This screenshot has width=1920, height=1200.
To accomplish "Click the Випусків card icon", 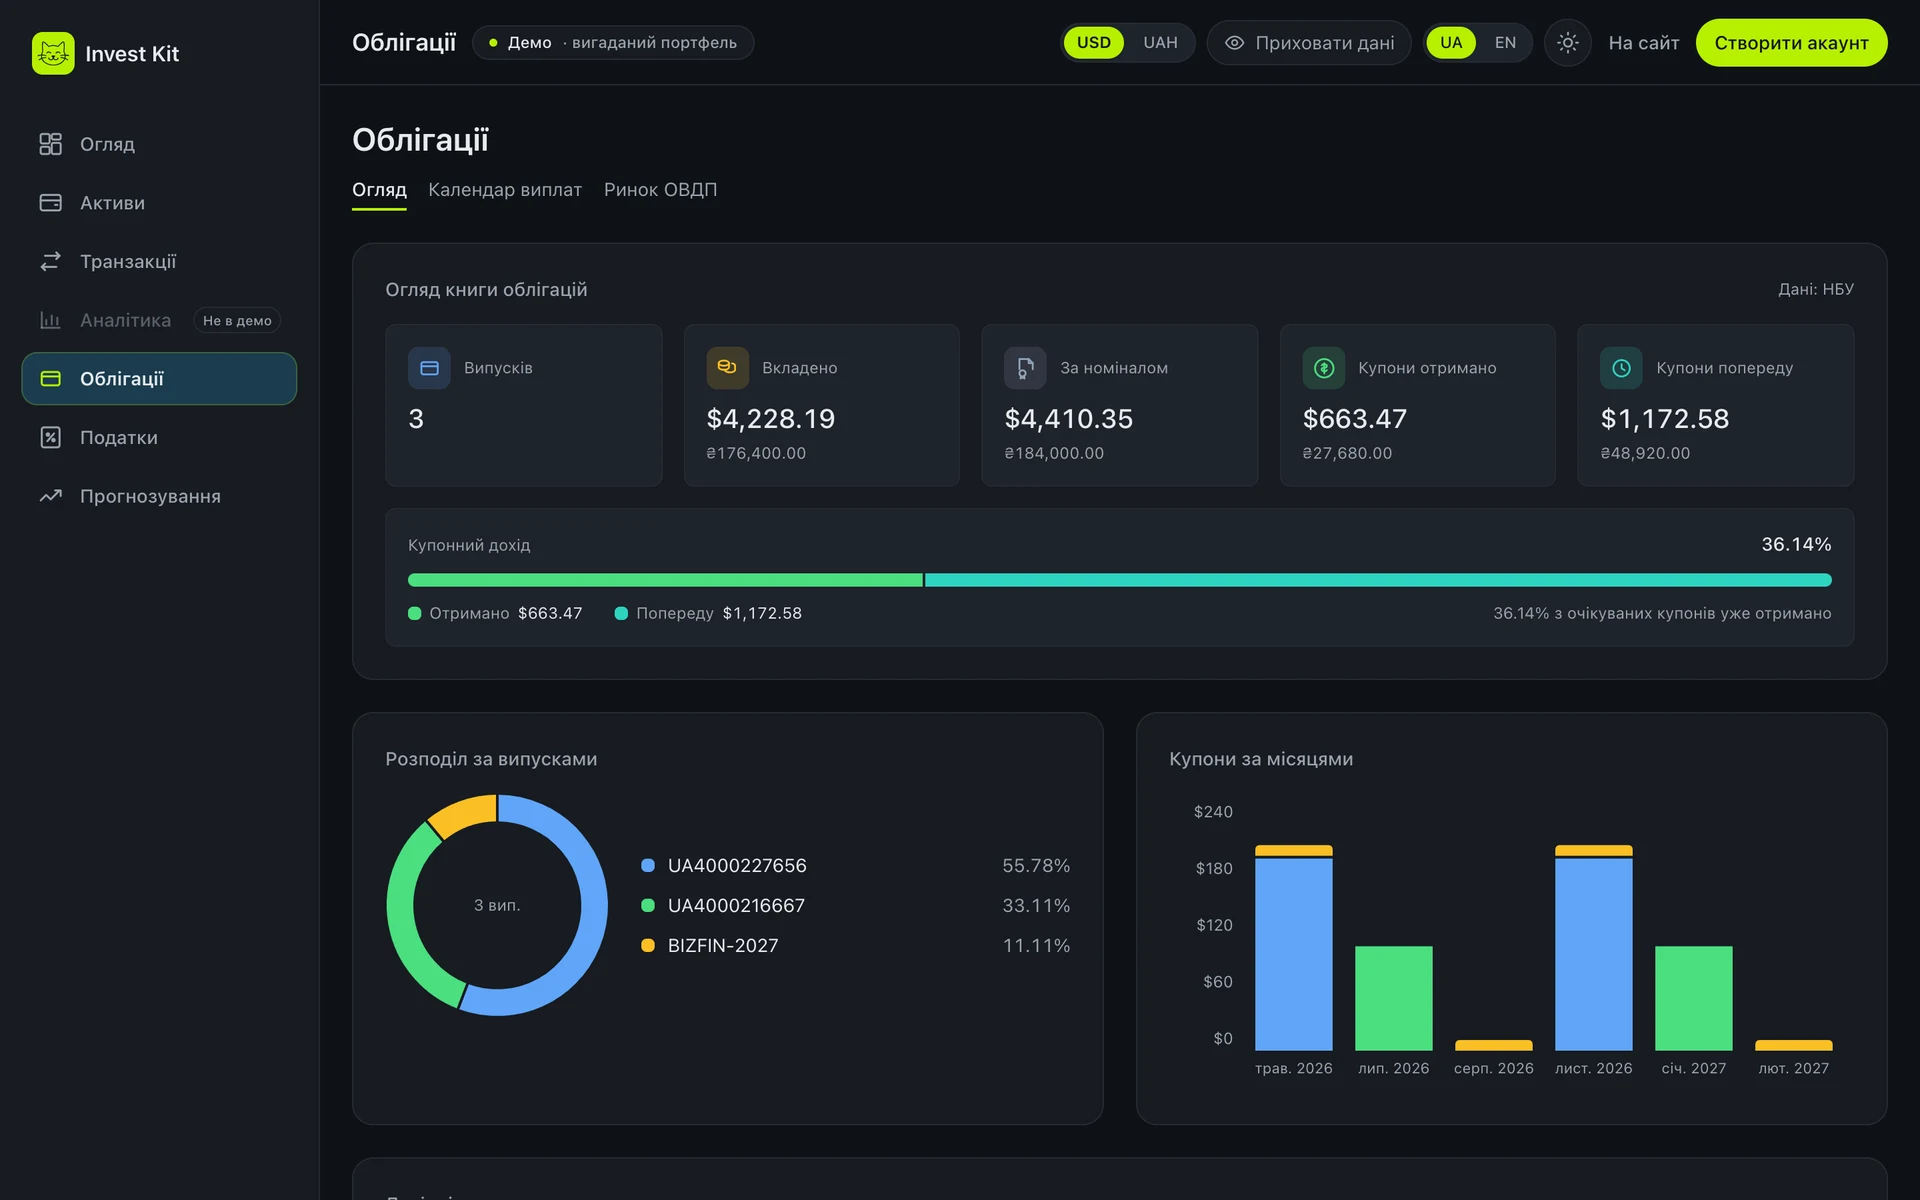I will click(429, 368).
